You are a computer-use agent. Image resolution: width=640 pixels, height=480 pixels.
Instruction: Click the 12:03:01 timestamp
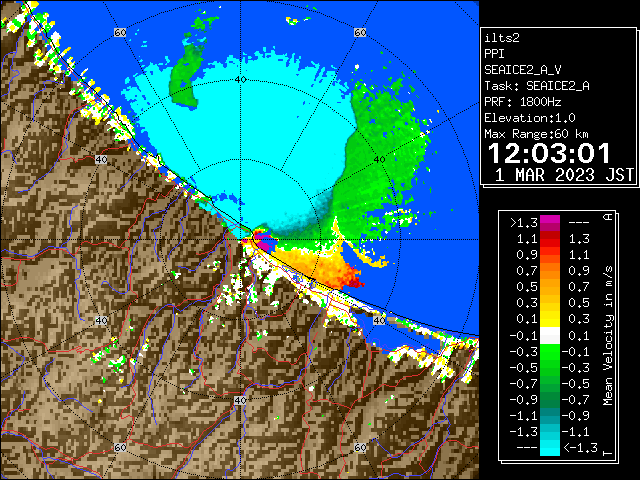pyautogui.click(x=549, y=153)
